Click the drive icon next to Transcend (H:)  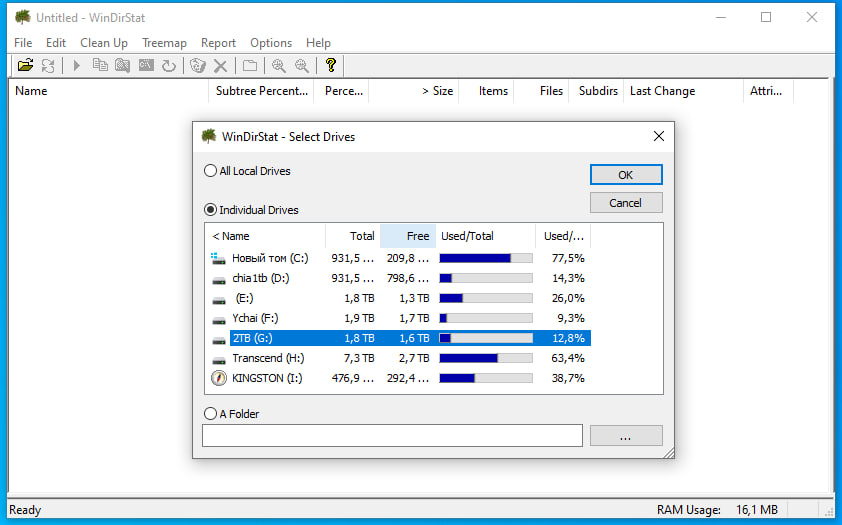[x=219, y=359]
